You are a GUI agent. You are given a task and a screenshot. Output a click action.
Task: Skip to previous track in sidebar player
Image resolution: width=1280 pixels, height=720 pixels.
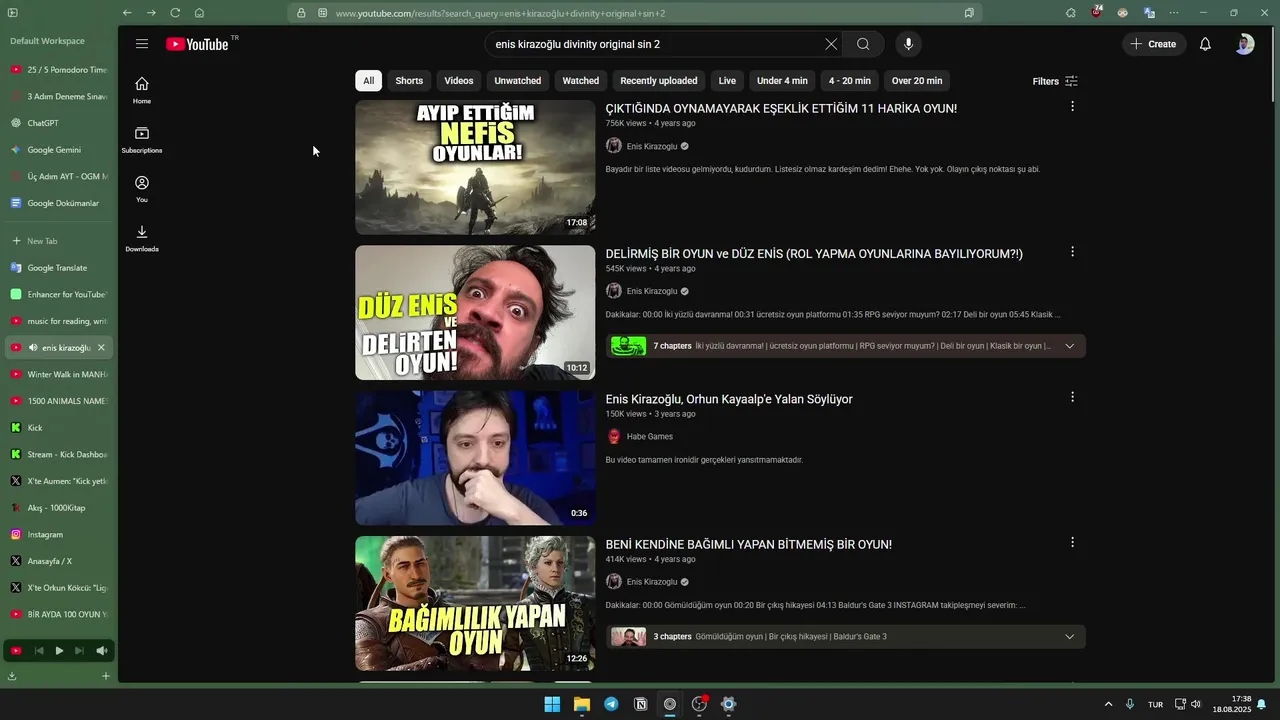39,651
